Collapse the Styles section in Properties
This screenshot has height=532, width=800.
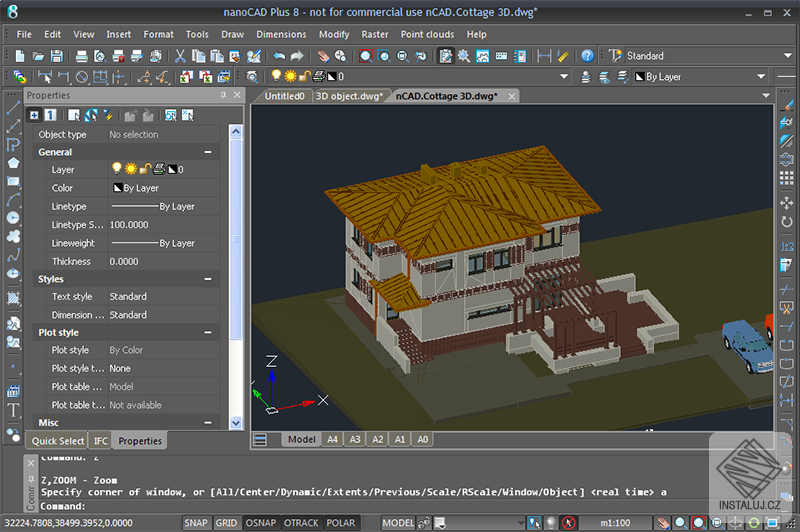(208, 279)
